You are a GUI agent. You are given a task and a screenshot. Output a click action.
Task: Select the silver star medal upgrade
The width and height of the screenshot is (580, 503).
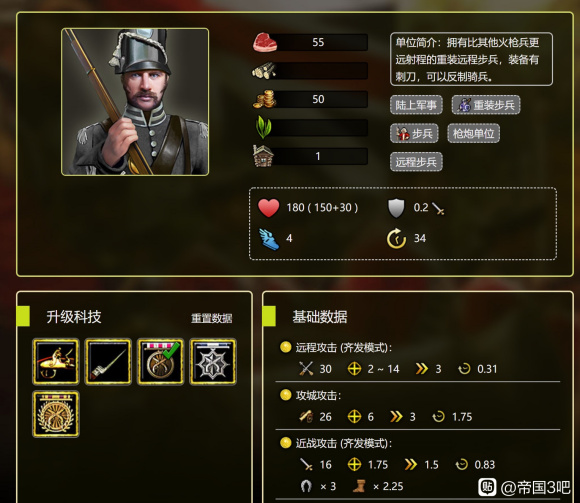[x=213, y=362]
